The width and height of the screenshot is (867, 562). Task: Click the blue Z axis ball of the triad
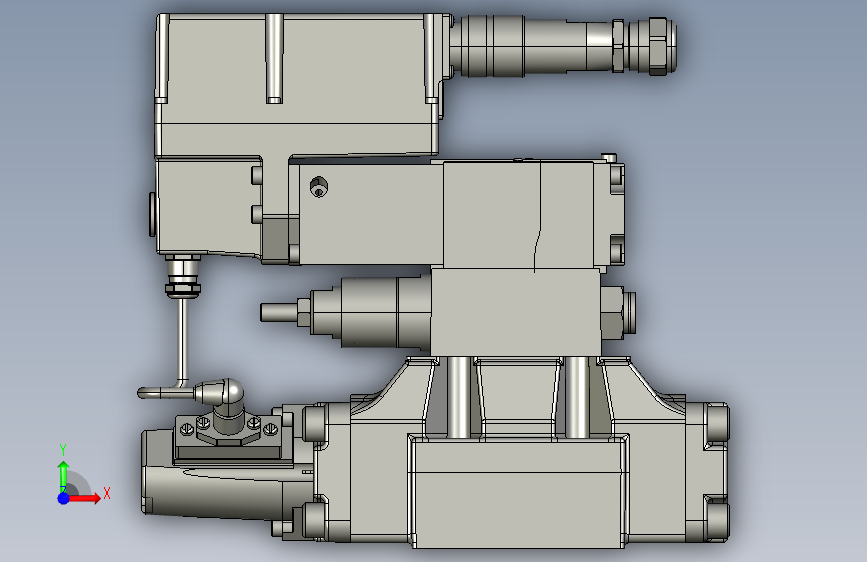pyautogui.click(x=63, y=498)
